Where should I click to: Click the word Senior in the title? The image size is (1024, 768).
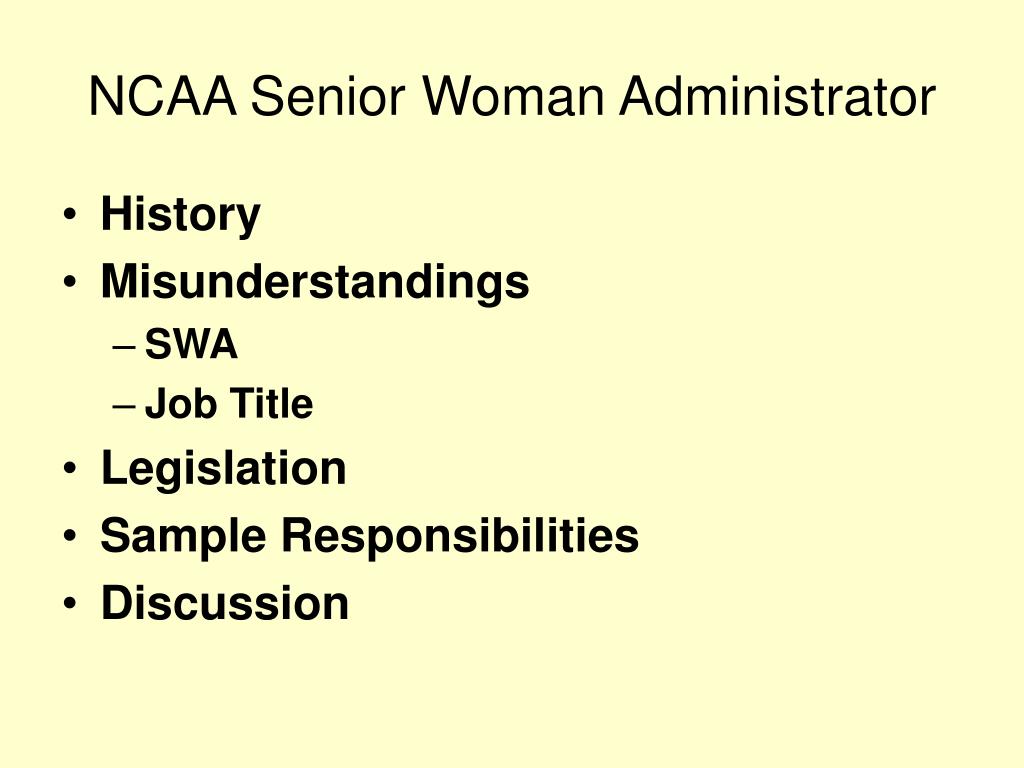pos(328,97)
